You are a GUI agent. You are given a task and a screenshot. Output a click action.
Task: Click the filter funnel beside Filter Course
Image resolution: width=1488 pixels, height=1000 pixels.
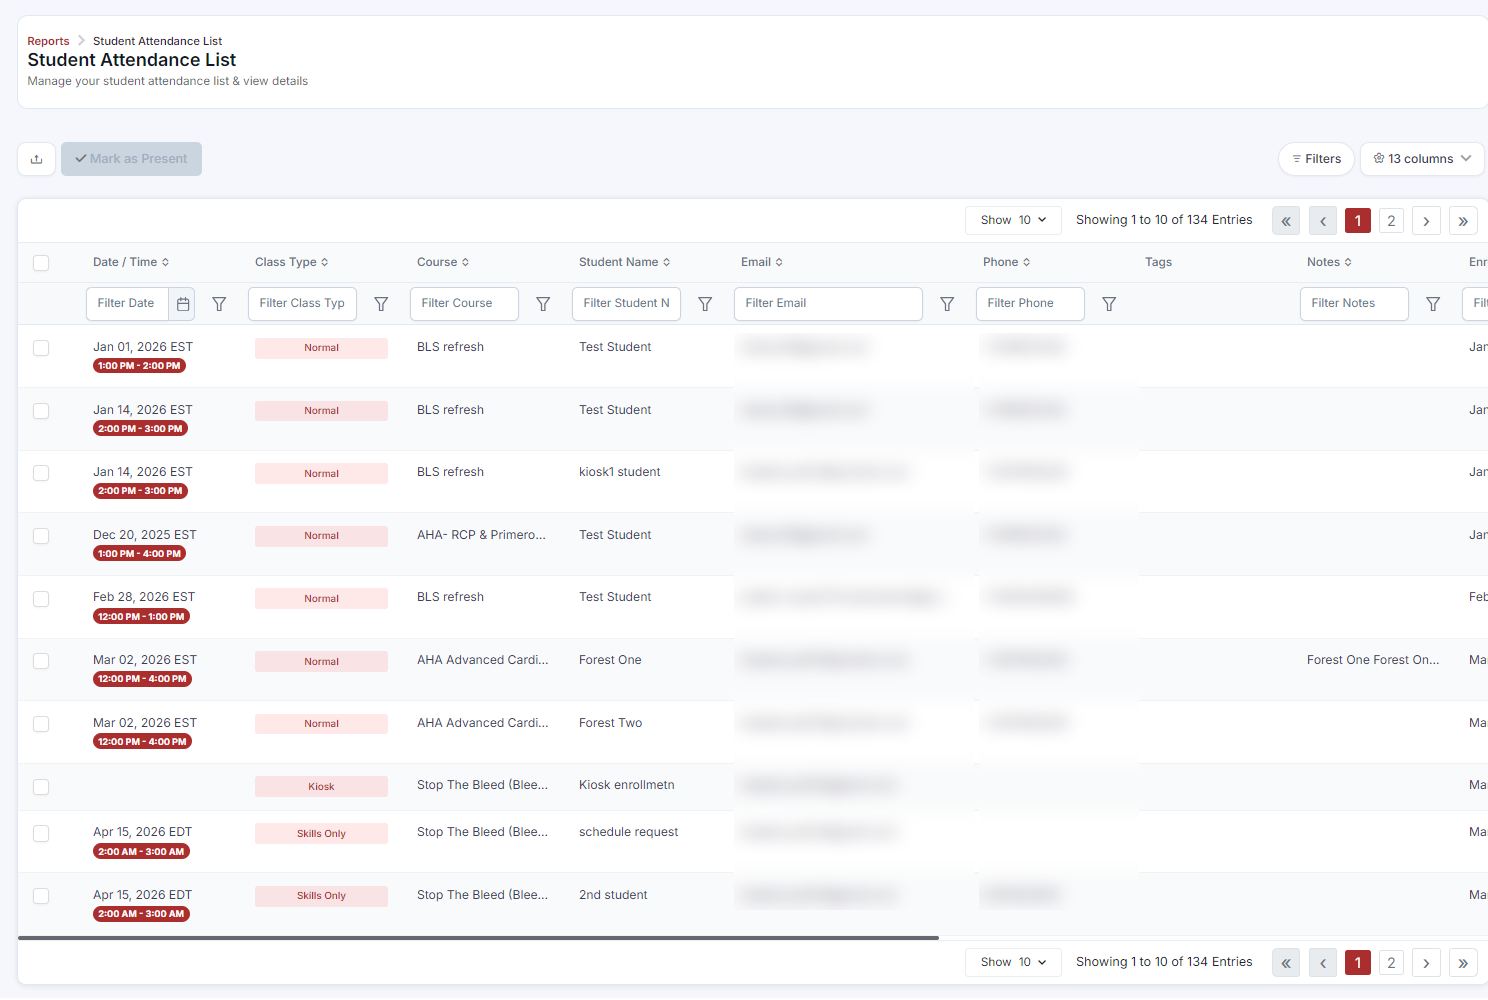pyautogui.click(x=543, y=304)
